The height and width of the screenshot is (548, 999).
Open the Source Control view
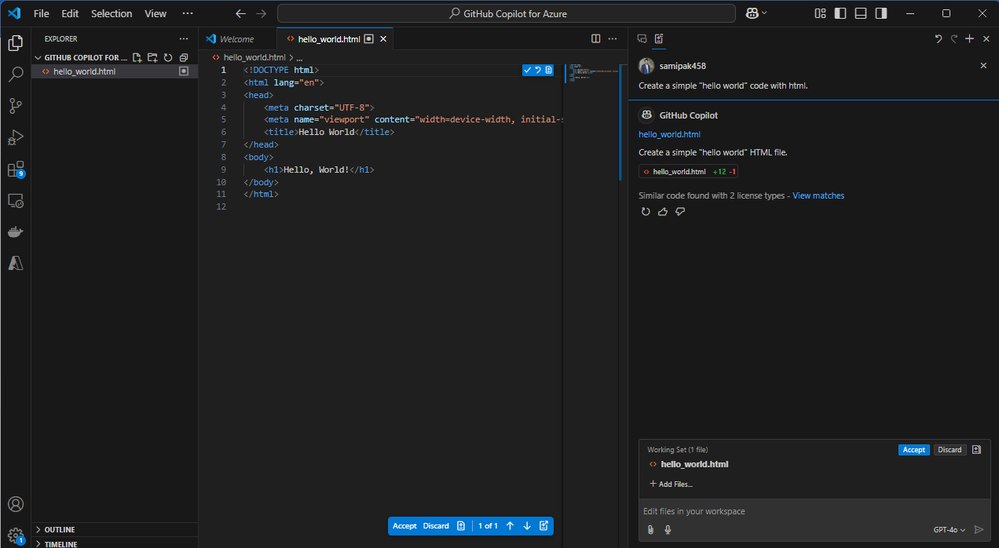[16, 106]
